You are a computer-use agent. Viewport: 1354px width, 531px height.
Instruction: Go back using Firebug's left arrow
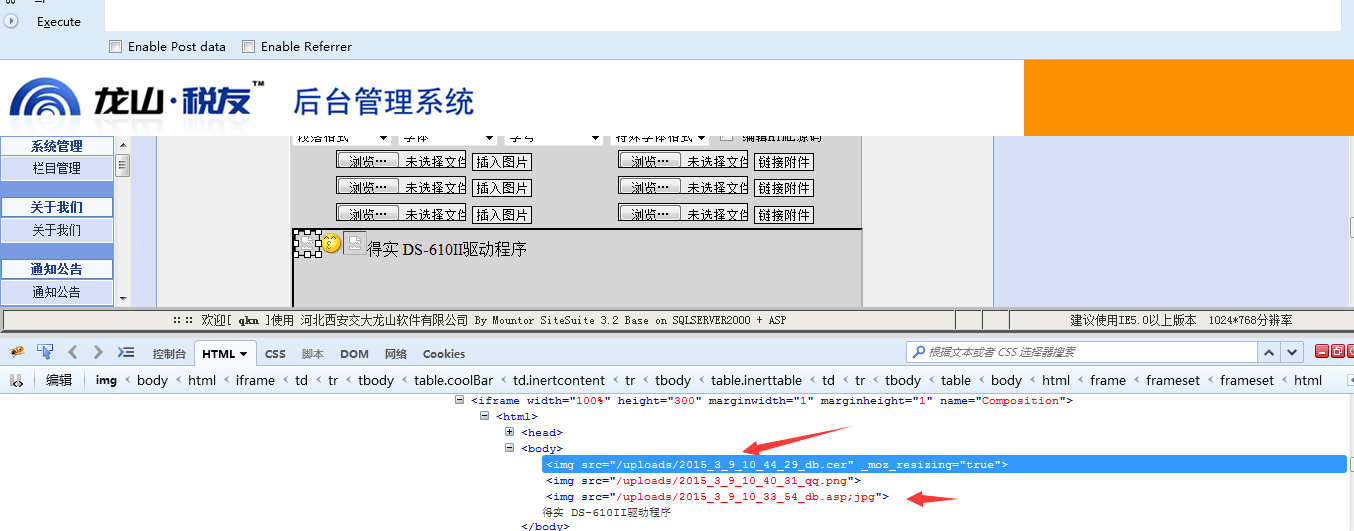[x=72, y=352]
